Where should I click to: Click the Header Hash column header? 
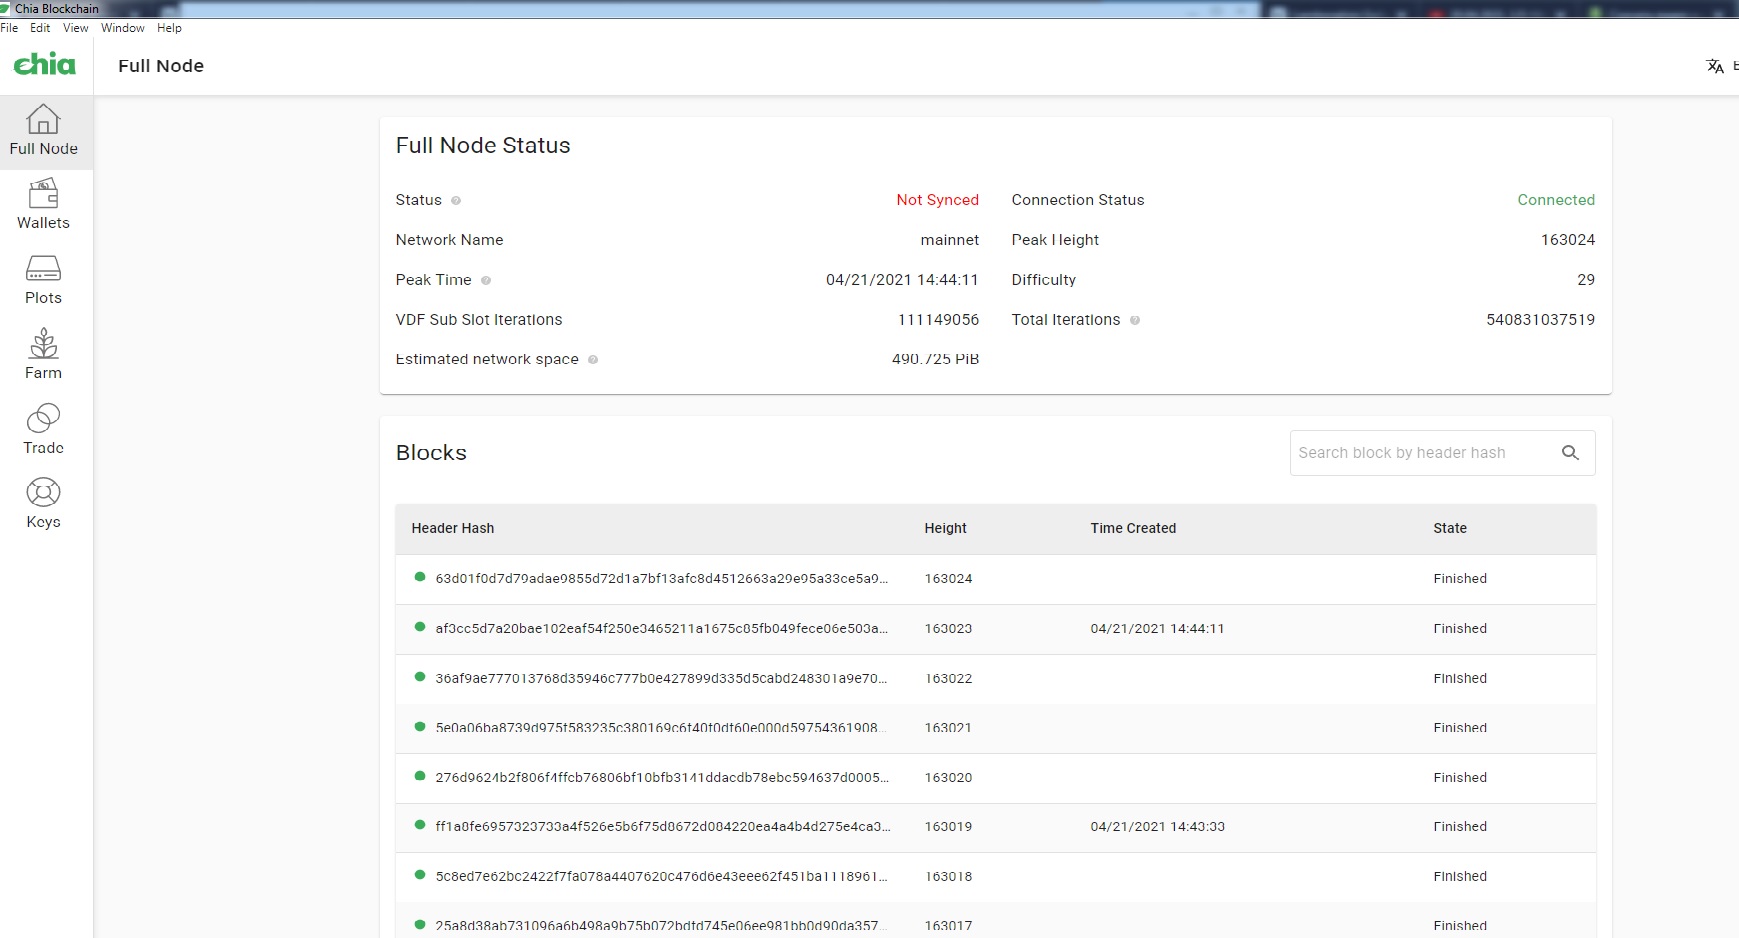[453, 528]
